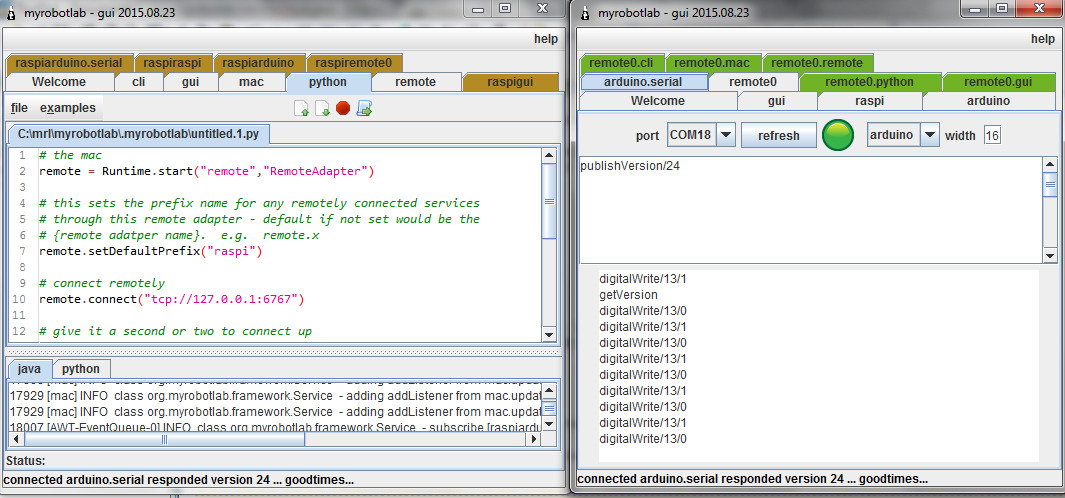Open the Welcome tab in right window
The image size is (1065, 498).
coord(657,101)
